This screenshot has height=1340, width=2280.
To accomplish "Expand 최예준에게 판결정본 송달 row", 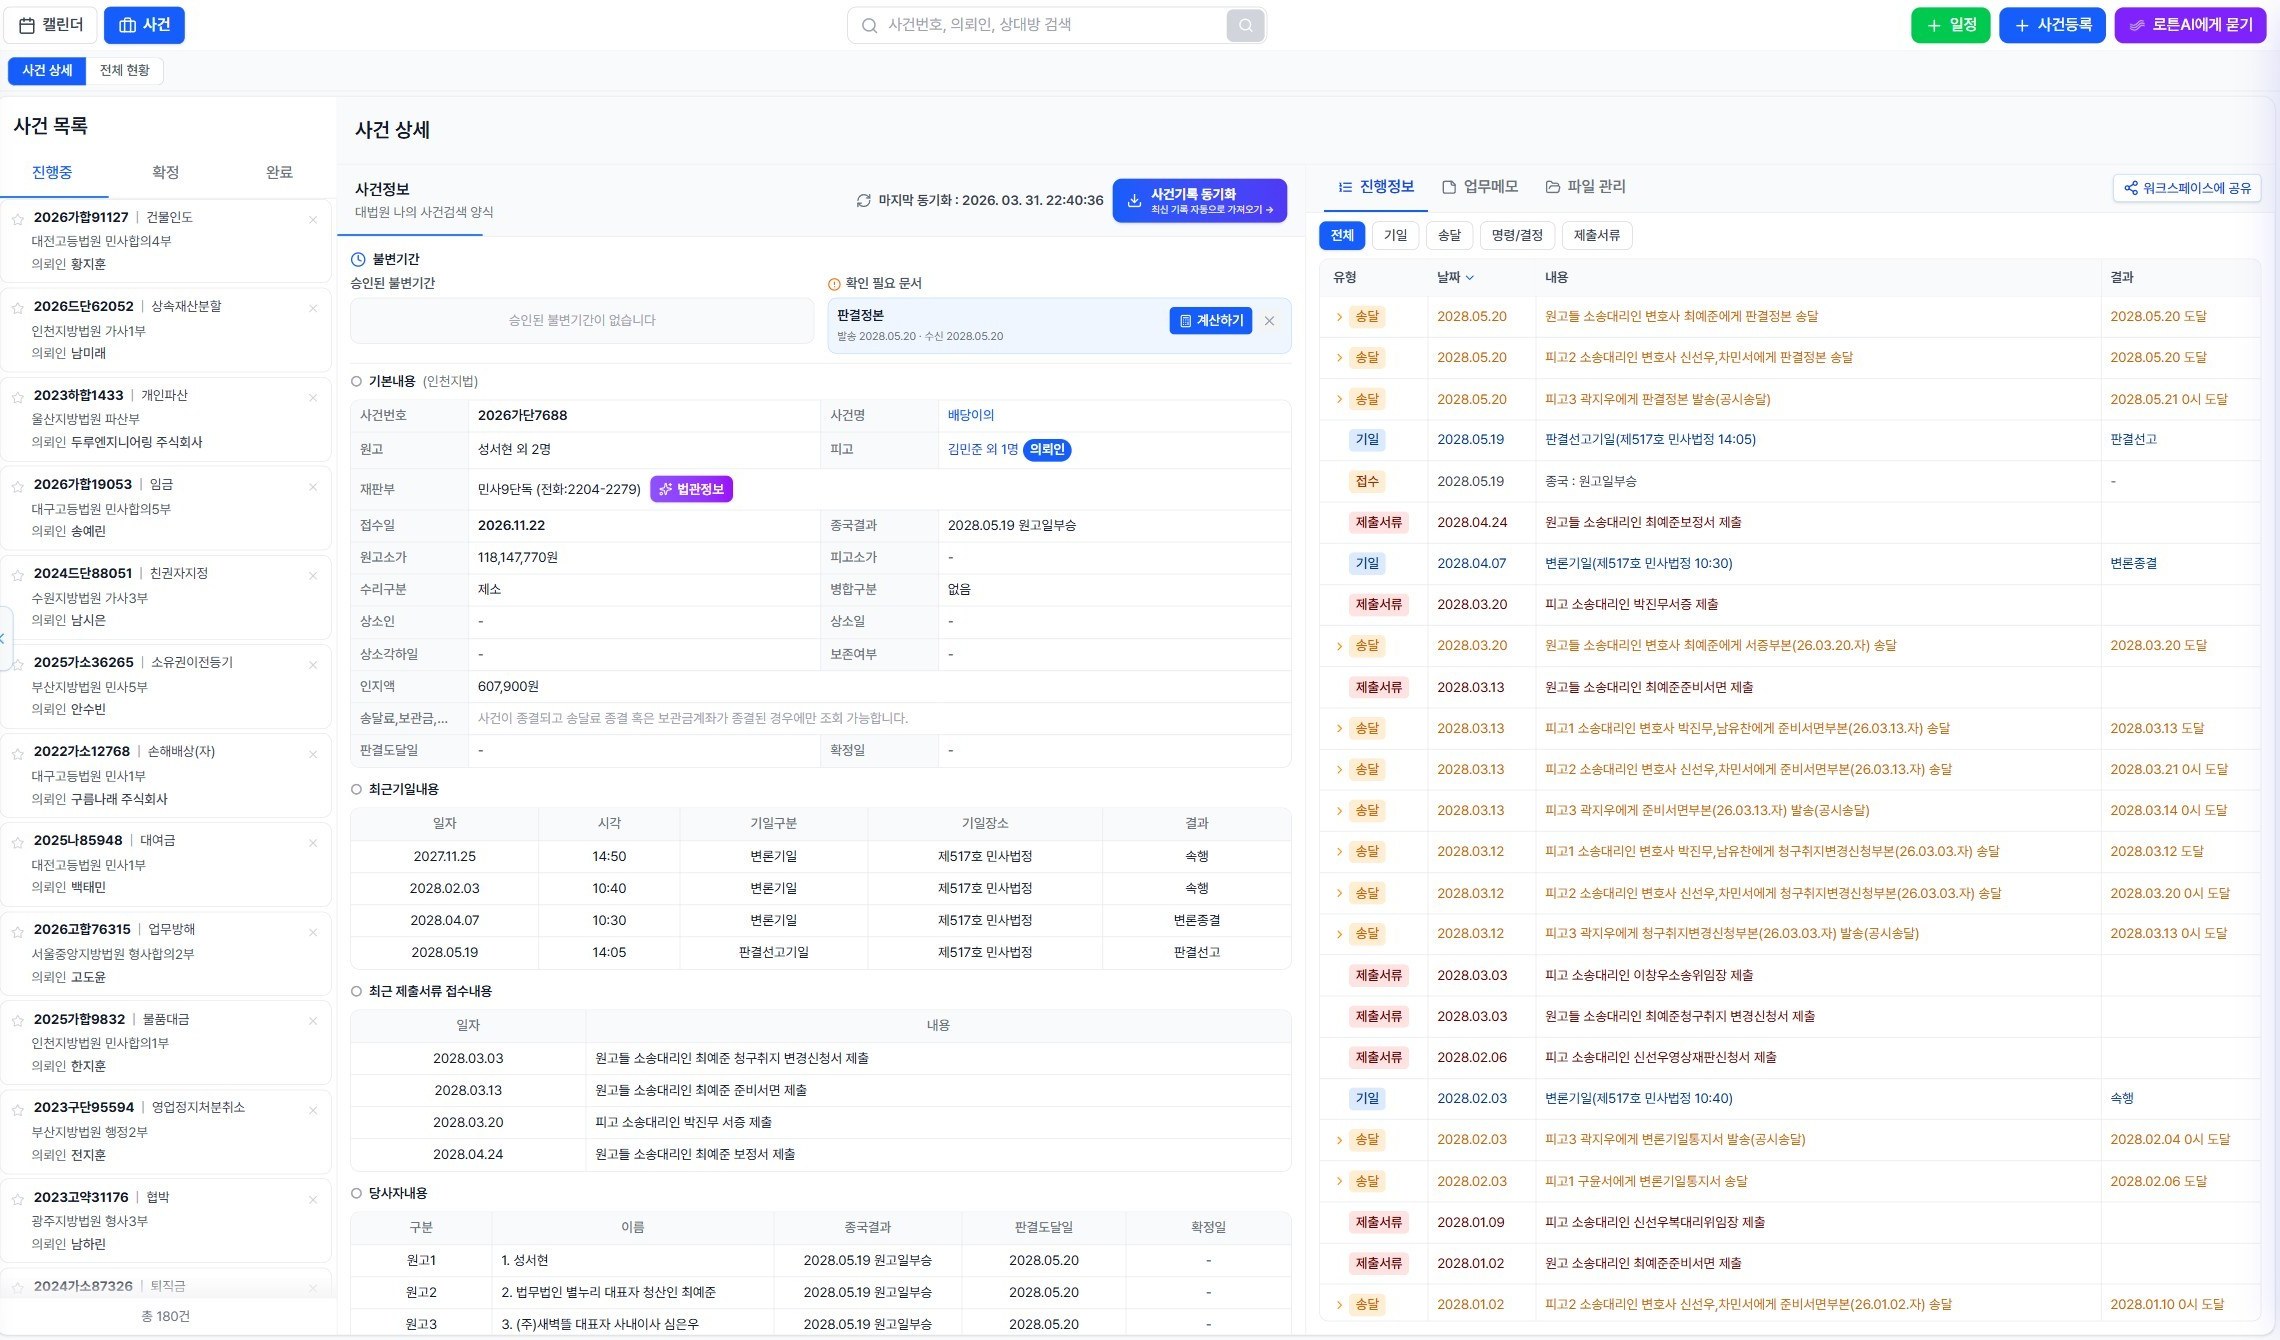I will [x=1339, y=317].
